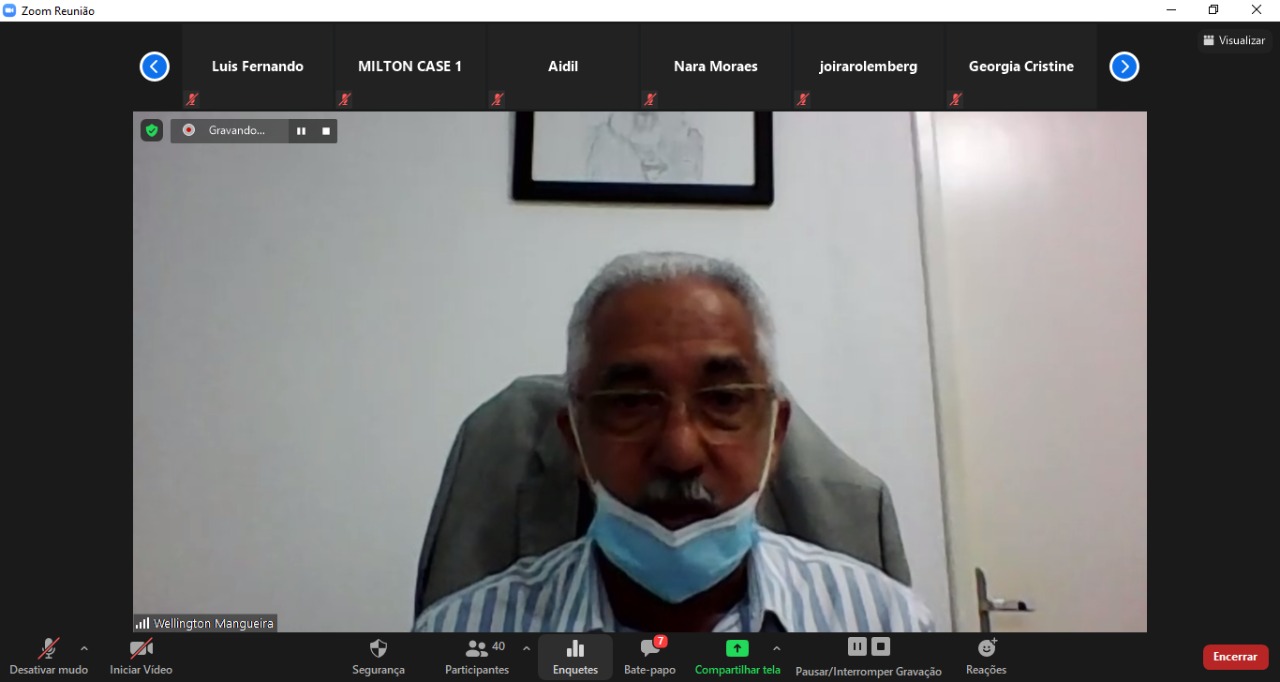Image resolution: width=1280 pixels, height=682 pixels.
Task: Click Compartilhar tela share button
Action: tap(737, 656)
